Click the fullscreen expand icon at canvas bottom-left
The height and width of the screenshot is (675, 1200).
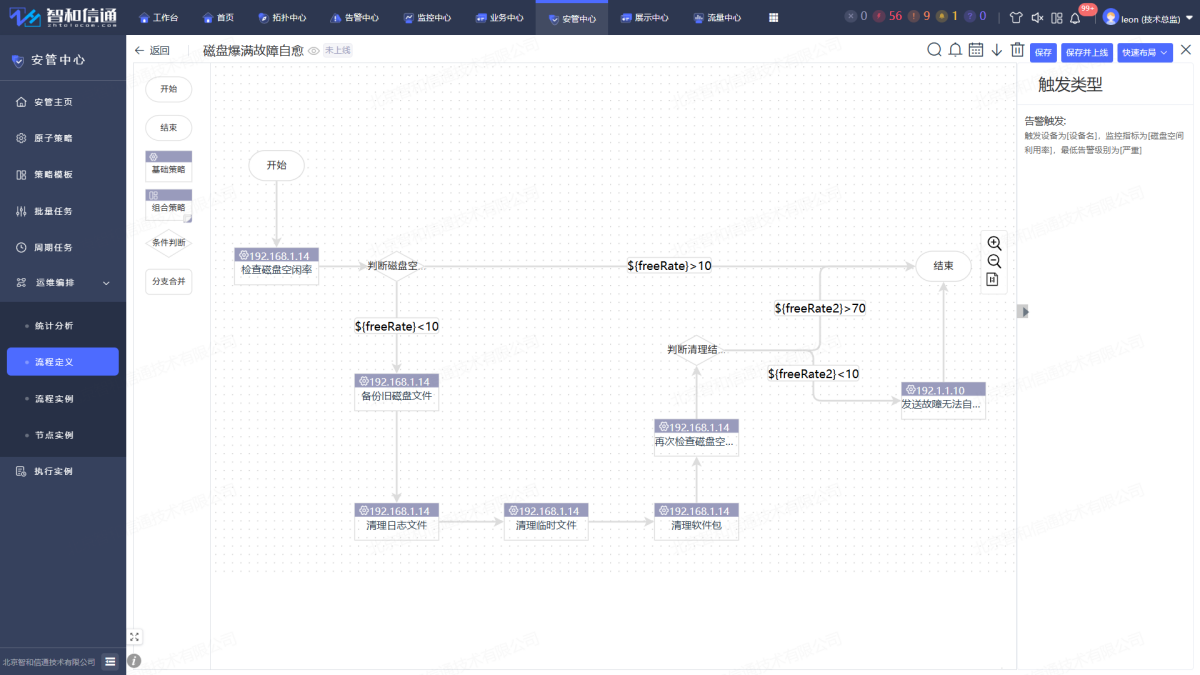pos(135,636)
